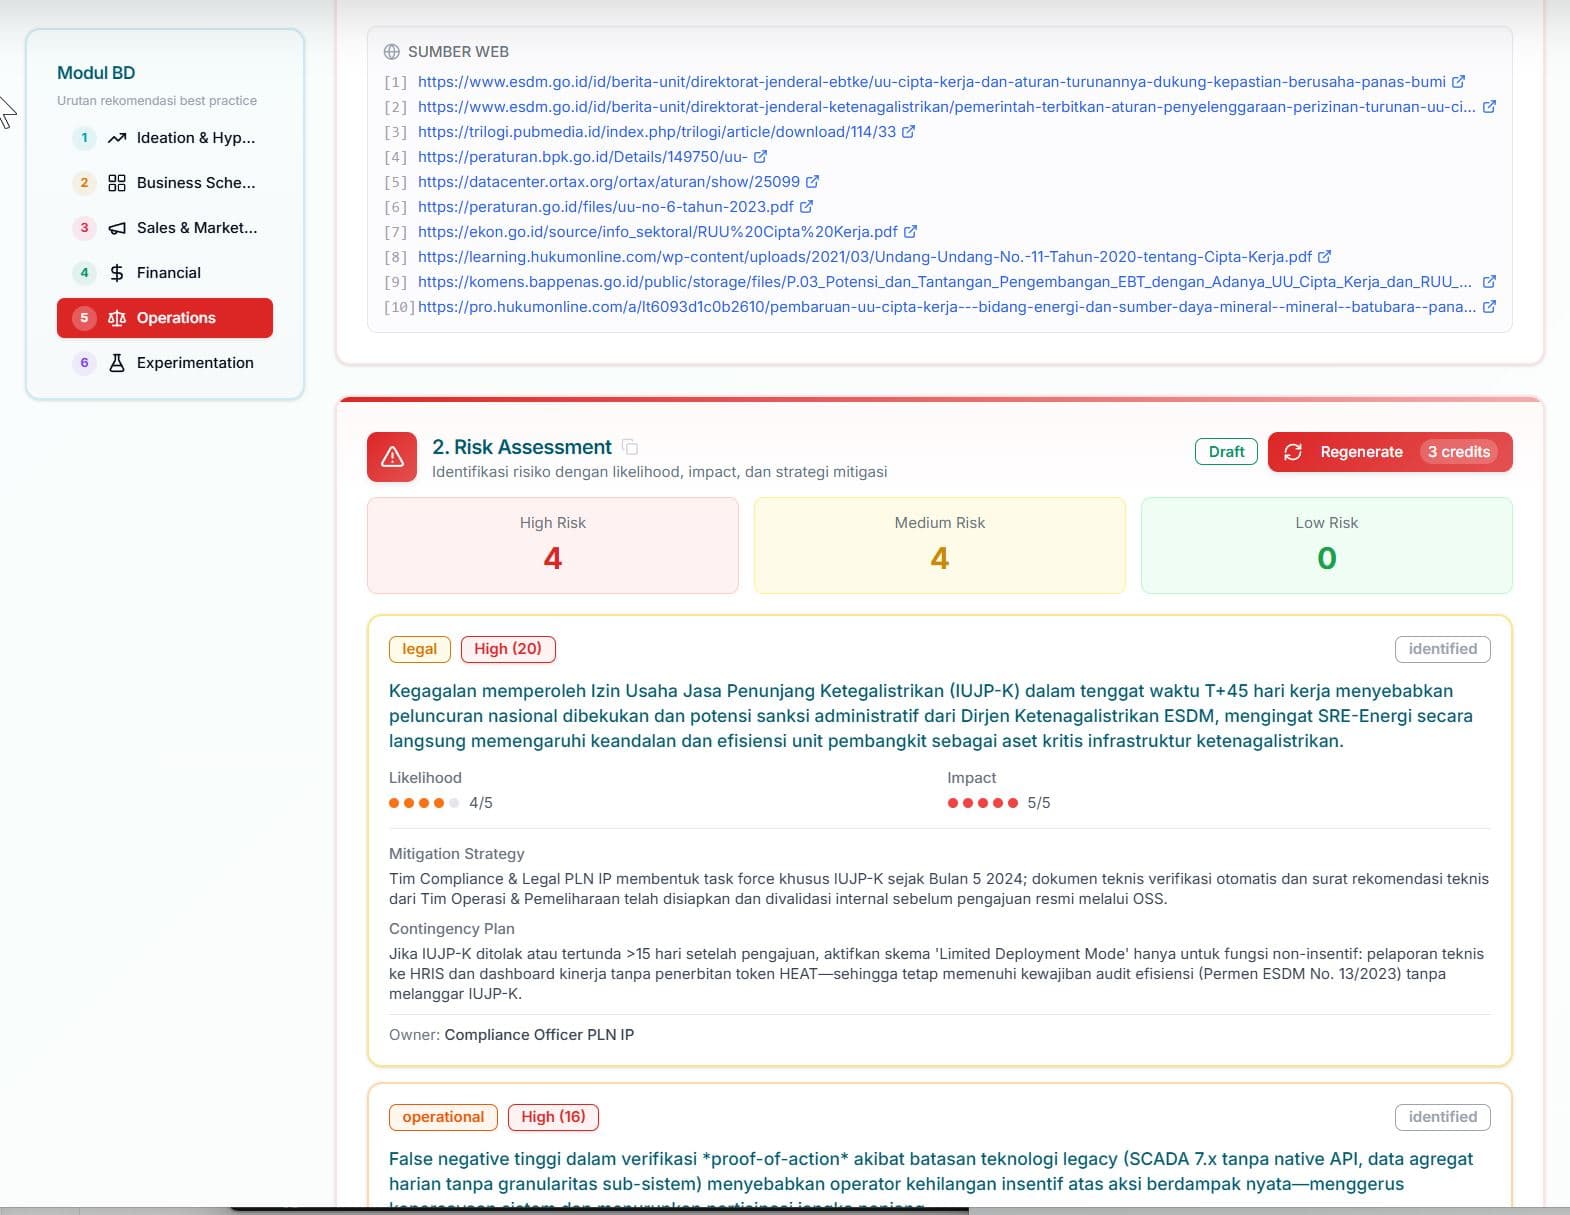Click the grid icon of Business Sche...
The image size is (1570, 1215).
point(117,183)
